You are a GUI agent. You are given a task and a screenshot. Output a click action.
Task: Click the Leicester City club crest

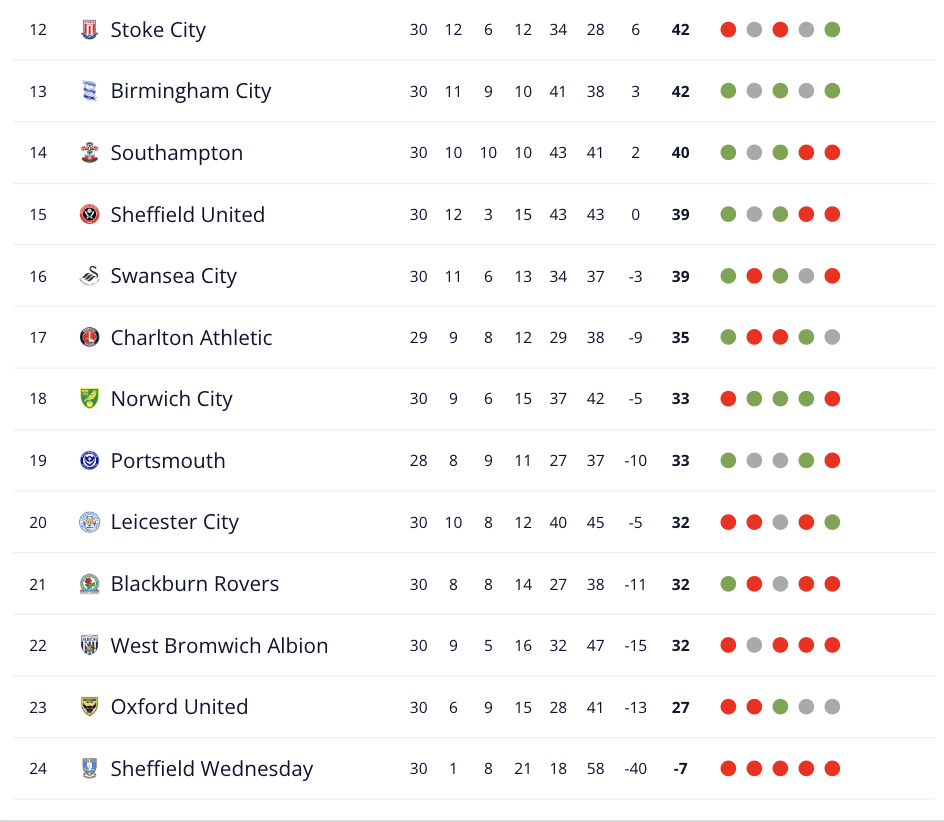tap(90, 522)
